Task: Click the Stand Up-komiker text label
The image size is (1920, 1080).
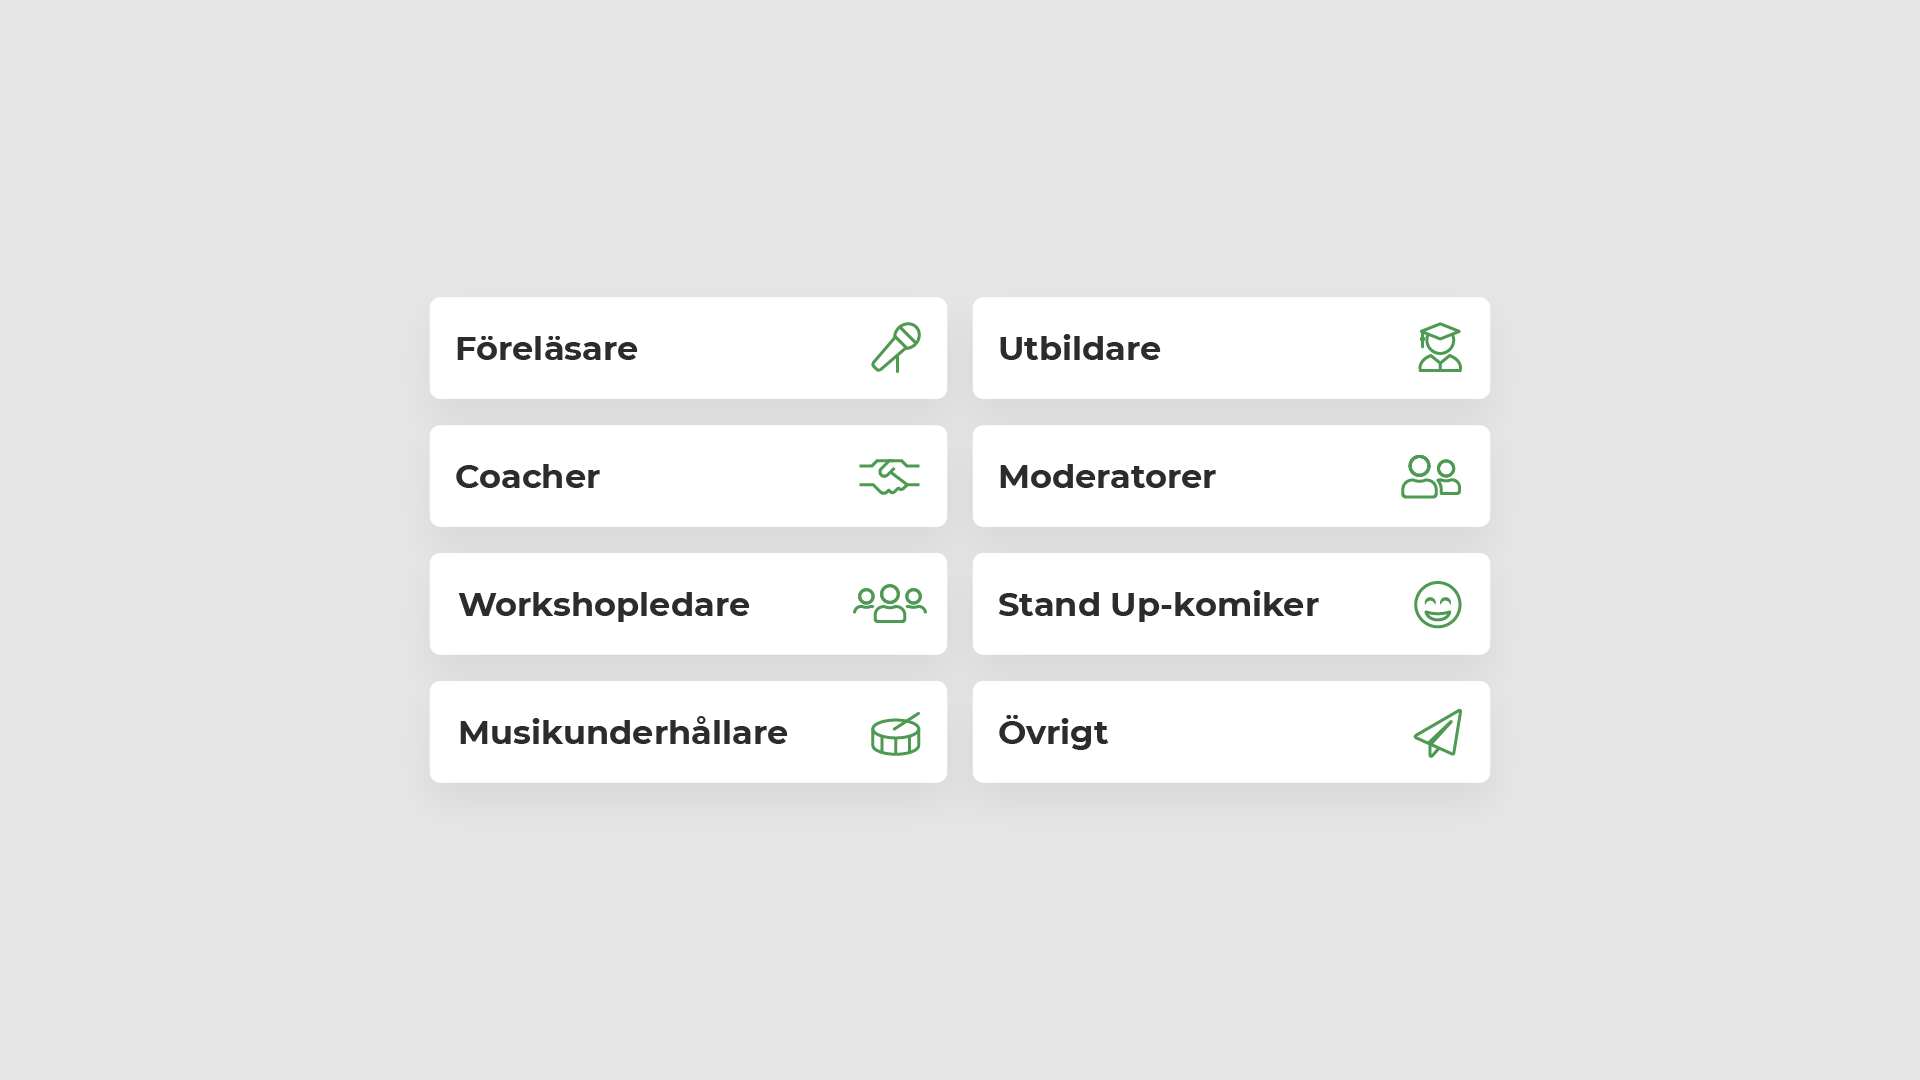Action: click(x=1158, y=604)
